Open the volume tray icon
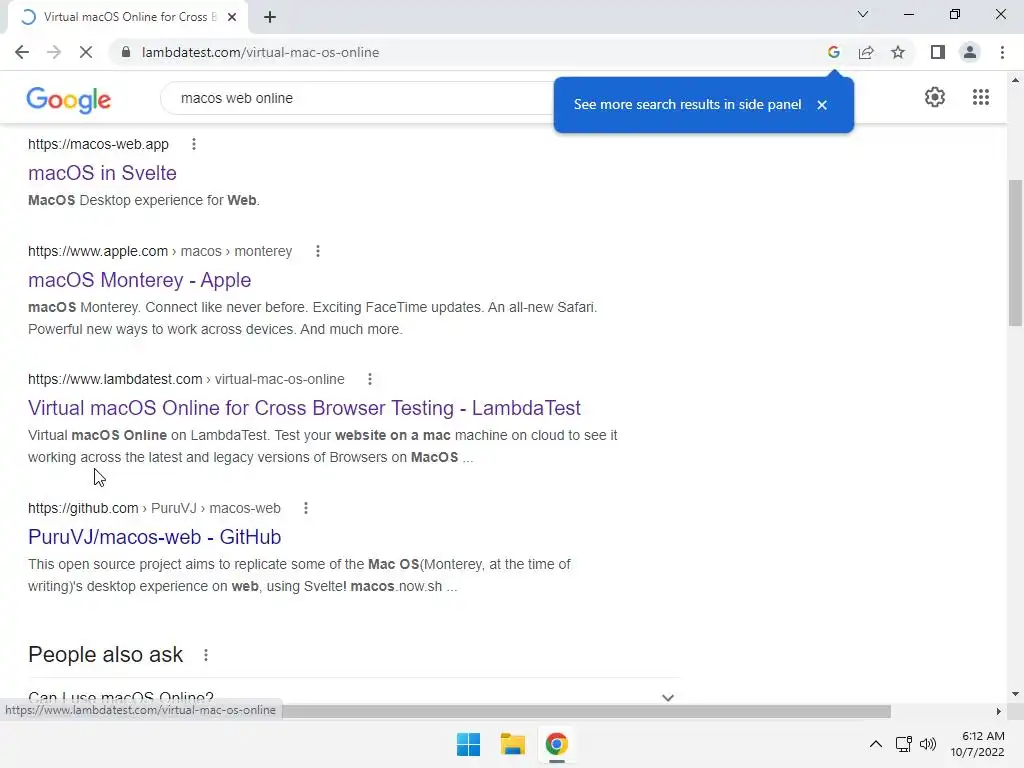 [927, 744]
